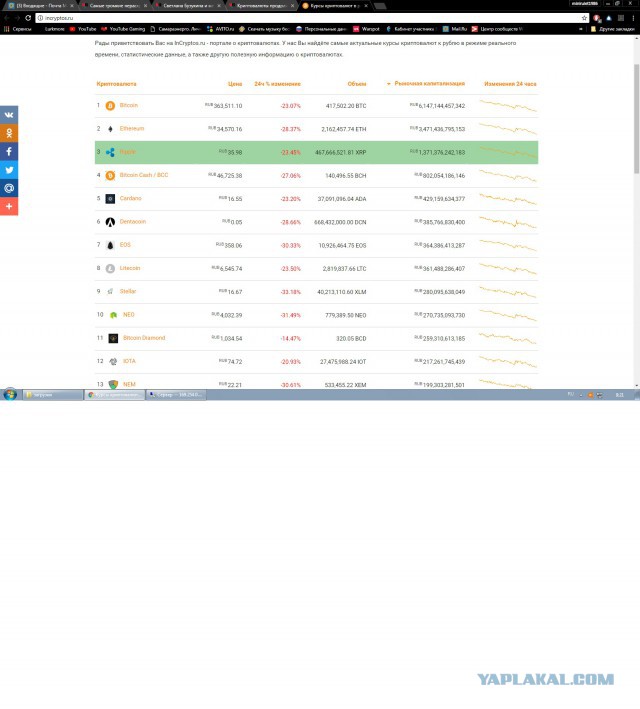Viewport: 640px width, 709px height.
Task: Open IOTA currency link
Action: coord(129,361)
